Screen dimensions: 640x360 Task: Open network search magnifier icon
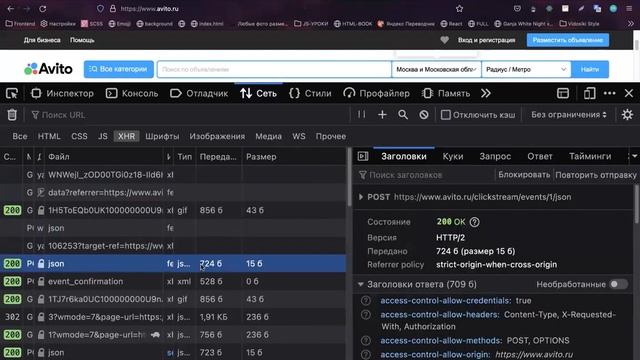pos(403,115)
